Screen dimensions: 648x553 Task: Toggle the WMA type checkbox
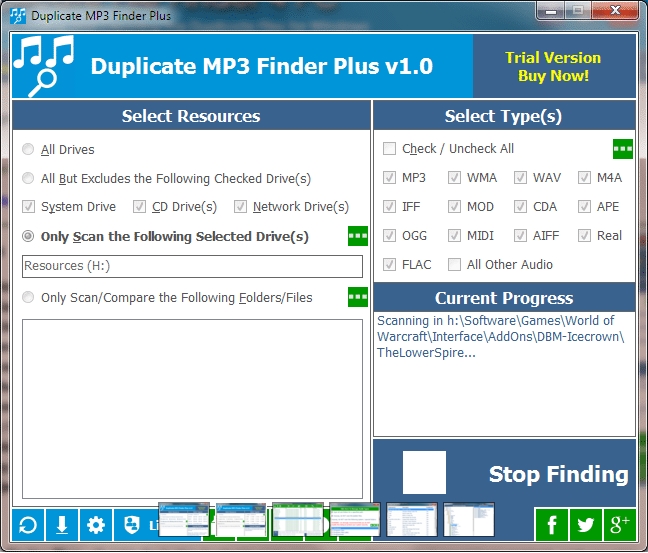pos(455,178)
